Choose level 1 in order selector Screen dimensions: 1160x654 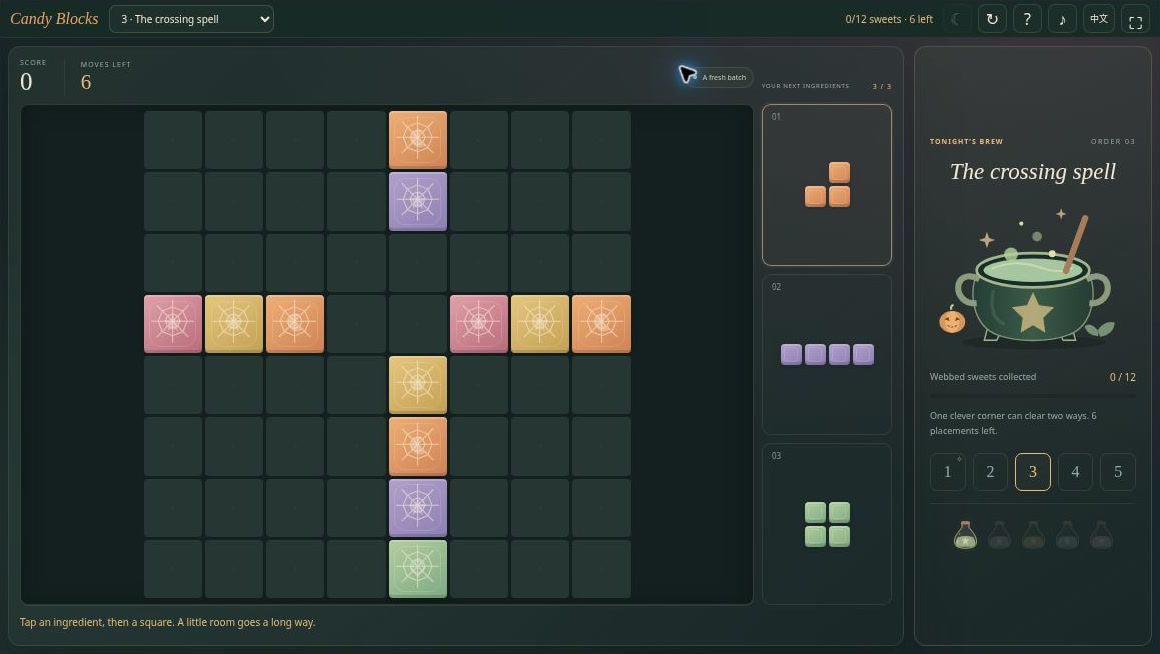(x=948, y=472)
